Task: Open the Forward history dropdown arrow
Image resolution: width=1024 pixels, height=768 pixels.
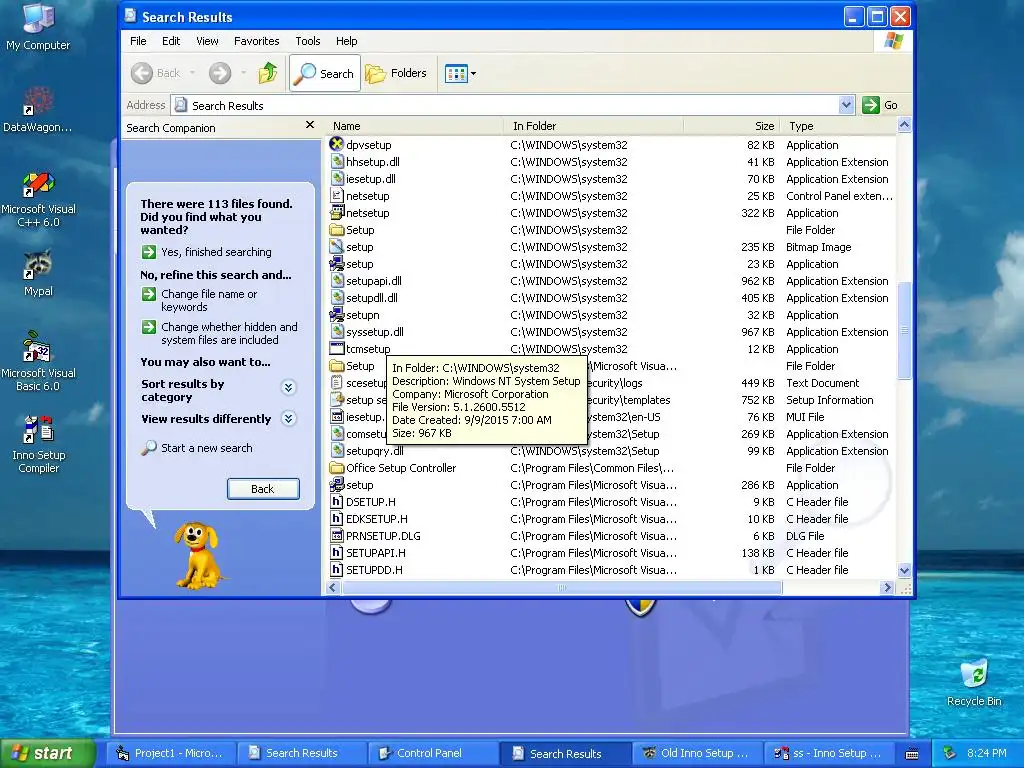Action: [244, 73]
